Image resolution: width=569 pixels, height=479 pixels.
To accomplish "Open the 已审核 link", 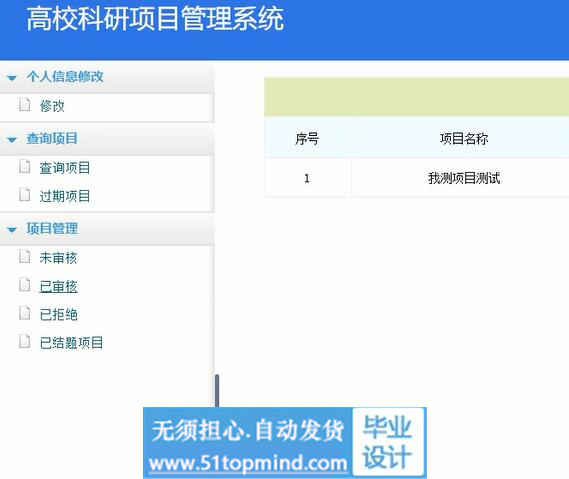I will (x=58, y=286).
